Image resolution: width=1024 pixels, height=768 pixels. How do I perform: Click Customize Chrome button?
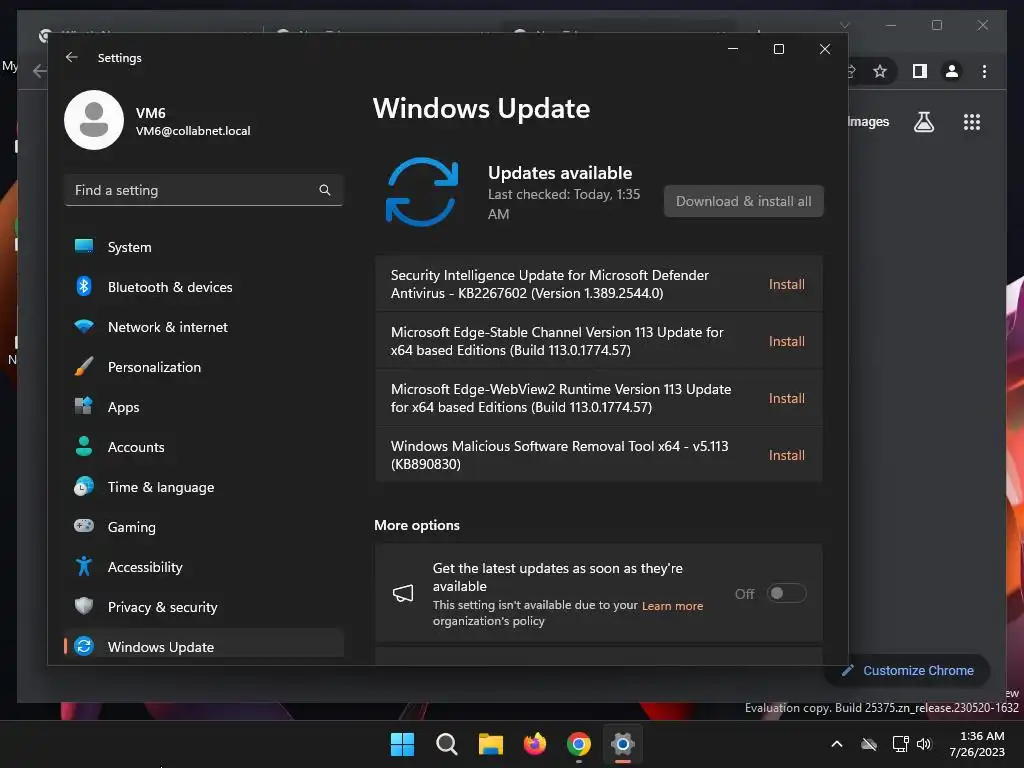point(908,671)
